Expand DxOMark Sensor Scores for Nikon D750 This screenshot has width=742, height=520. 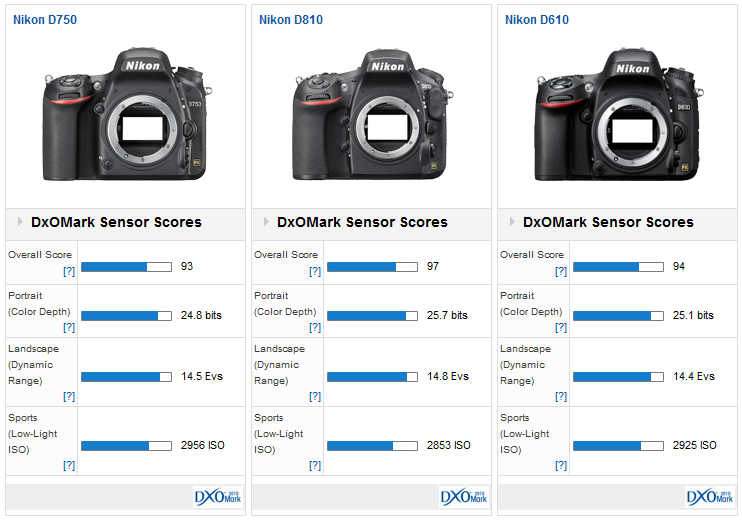point(19,222)
